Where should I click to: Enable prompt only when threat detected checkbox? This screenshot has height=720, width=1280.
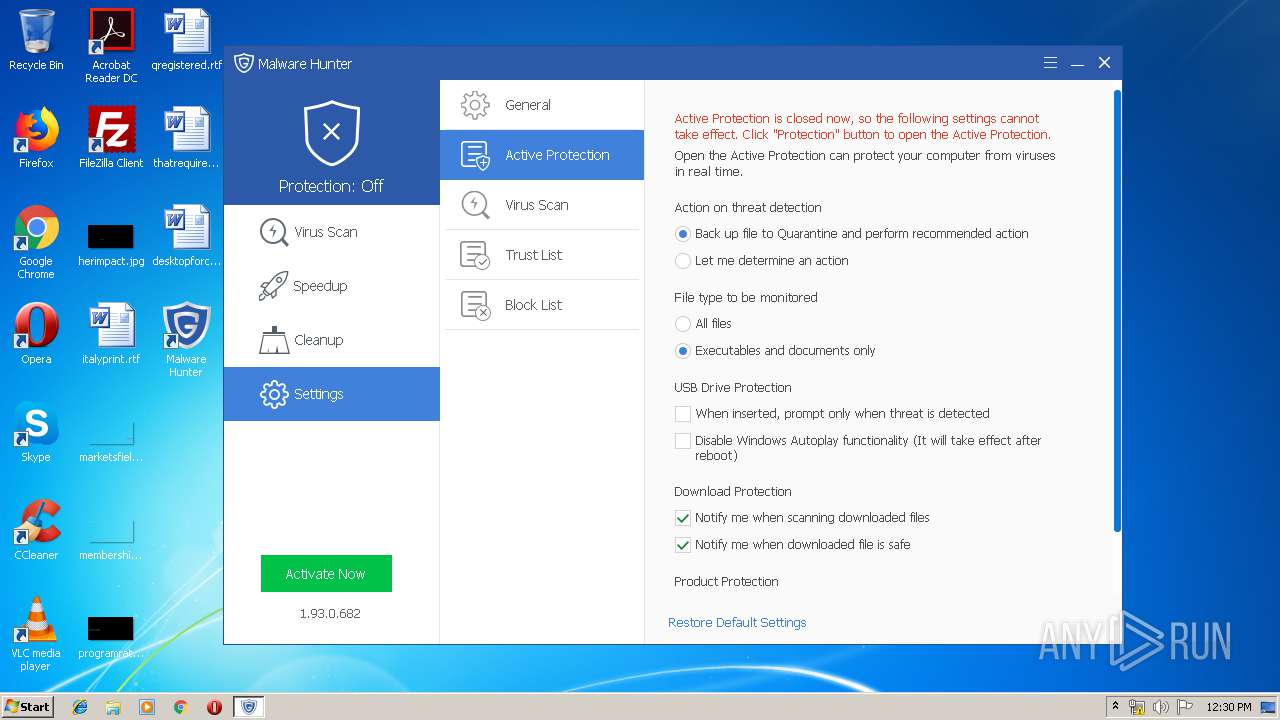click(683, 414)
